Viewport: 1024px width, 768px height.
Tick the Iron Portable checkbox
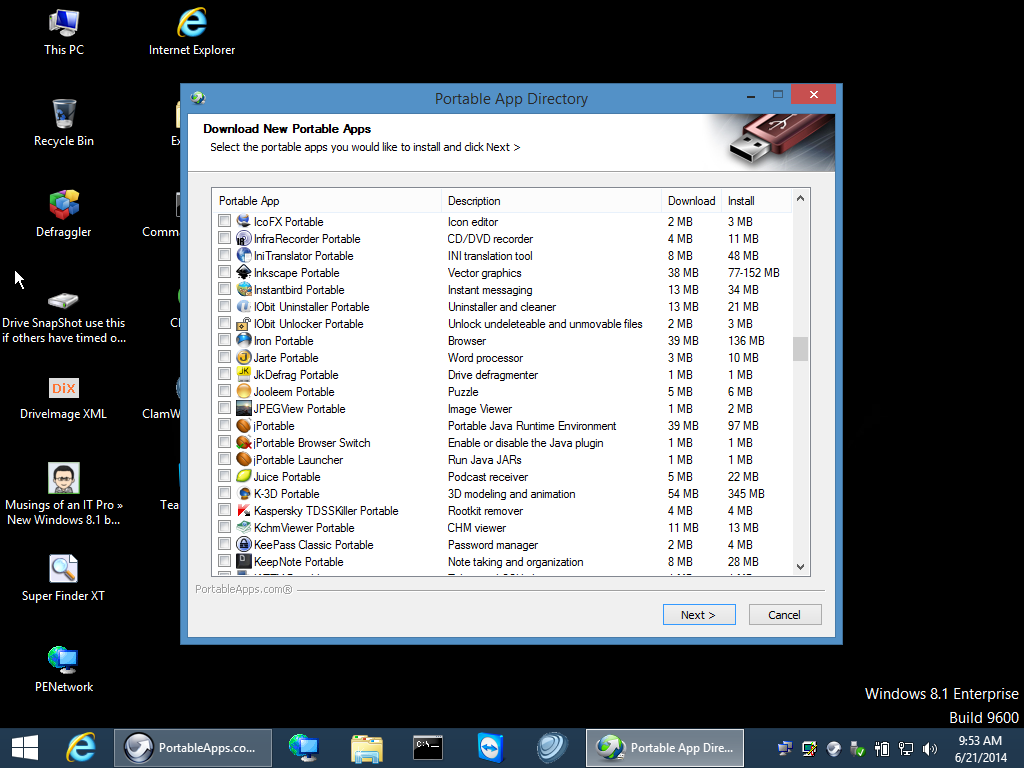(225, 340)
